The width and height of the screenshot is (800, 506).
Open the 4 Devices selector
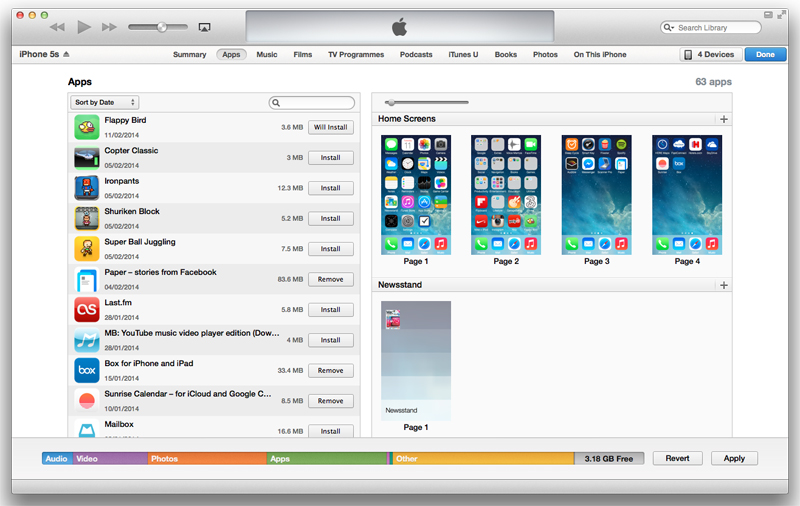click(710, 55)
